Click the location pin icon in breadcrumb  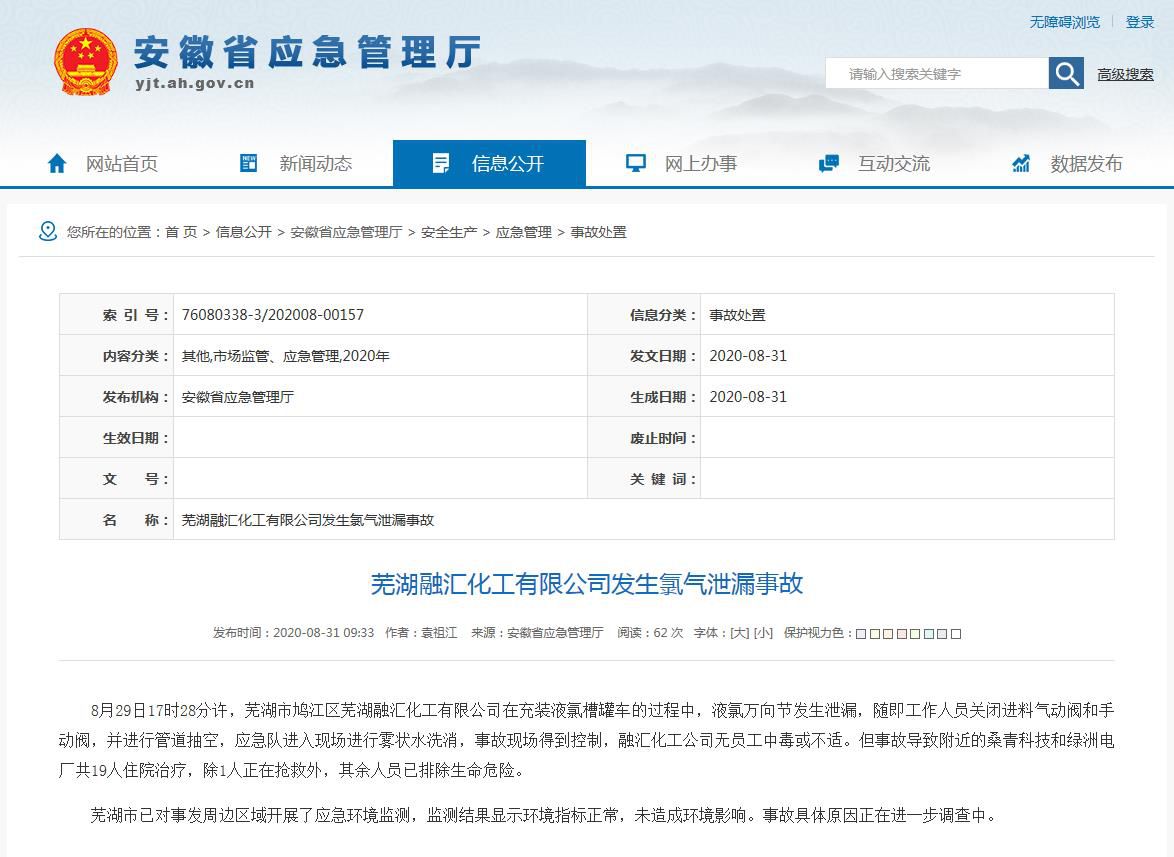[x=47, y=232]
